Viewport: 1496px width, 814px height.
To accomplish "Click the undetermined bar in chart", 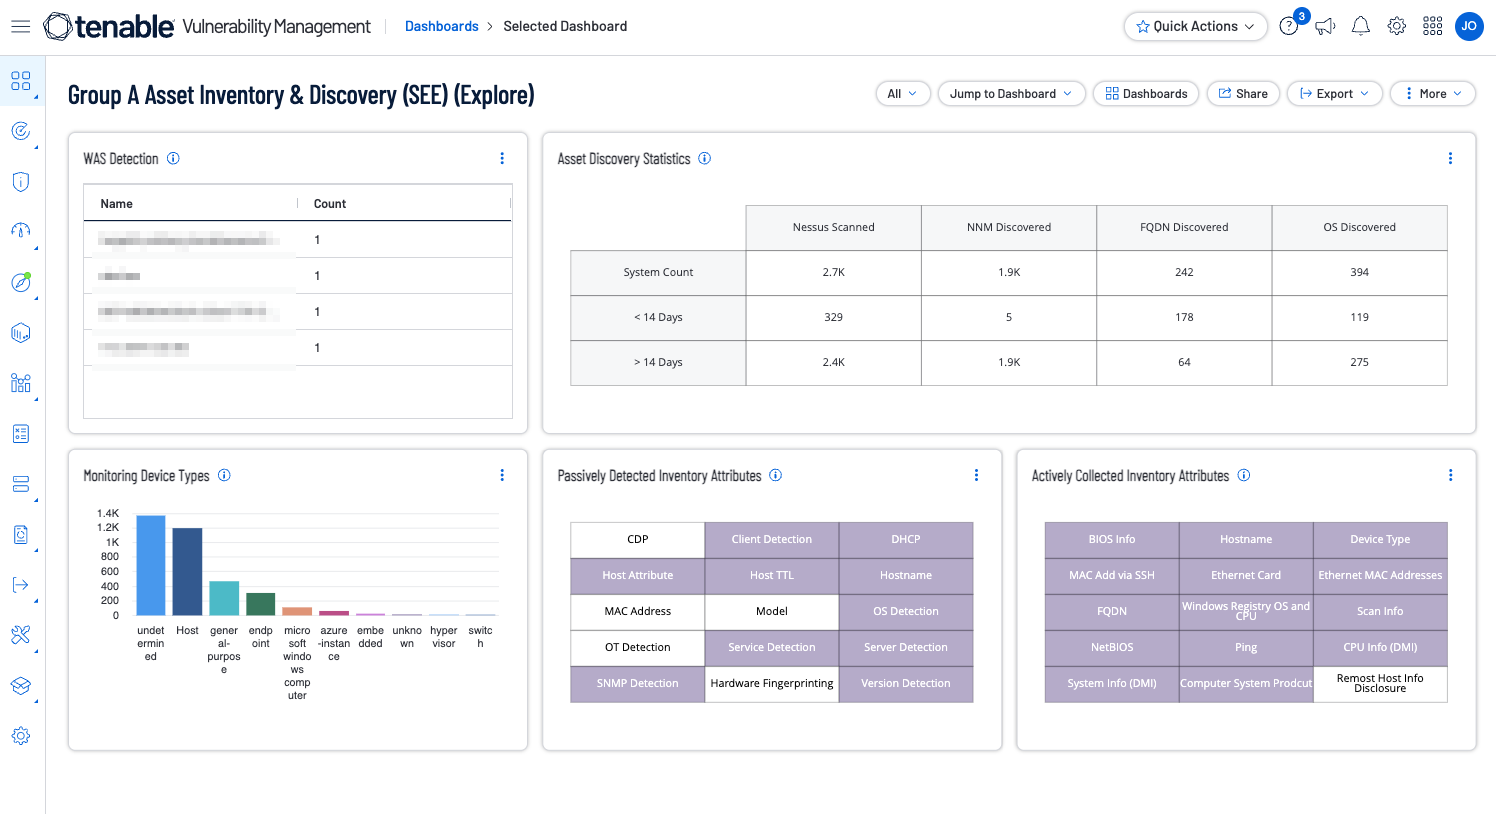I will coord(151,566).
